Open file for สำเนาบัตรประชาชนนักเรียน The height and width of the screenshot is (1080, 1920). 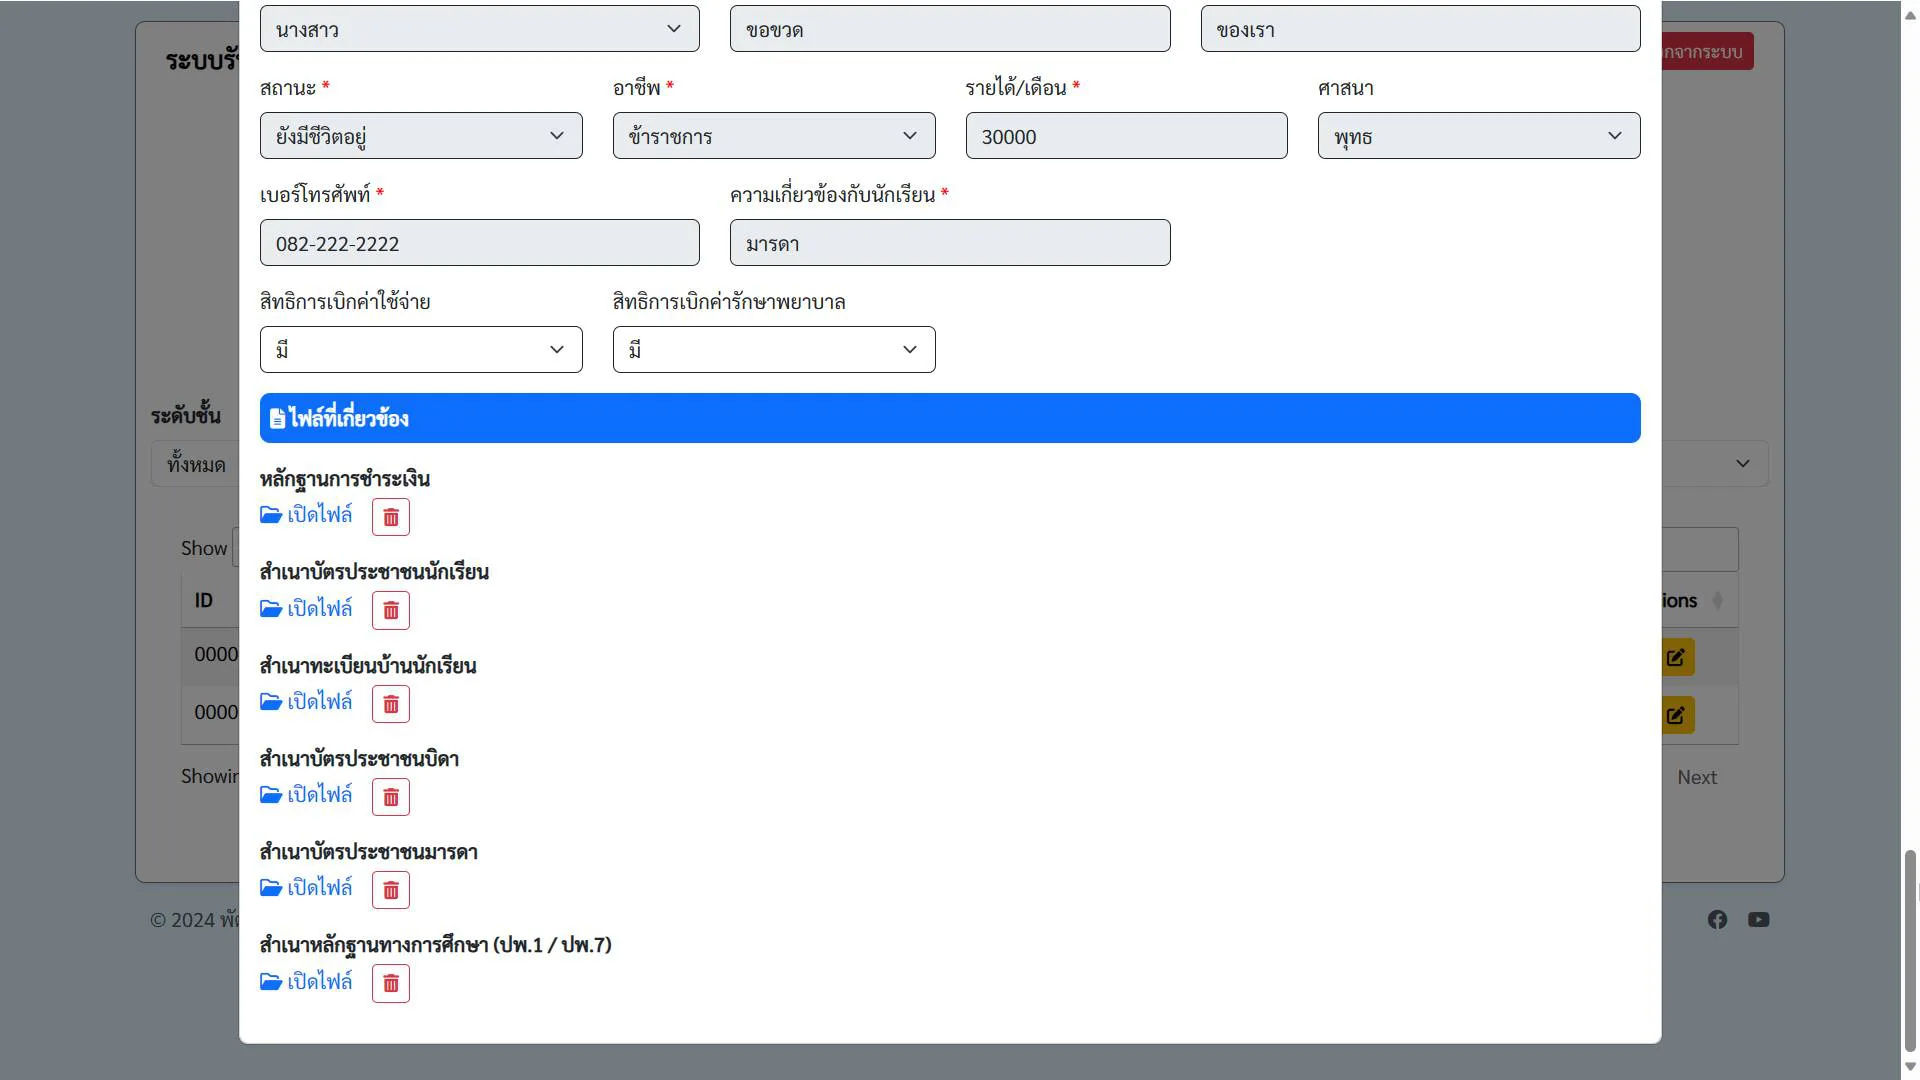click(x=306, y=608)
